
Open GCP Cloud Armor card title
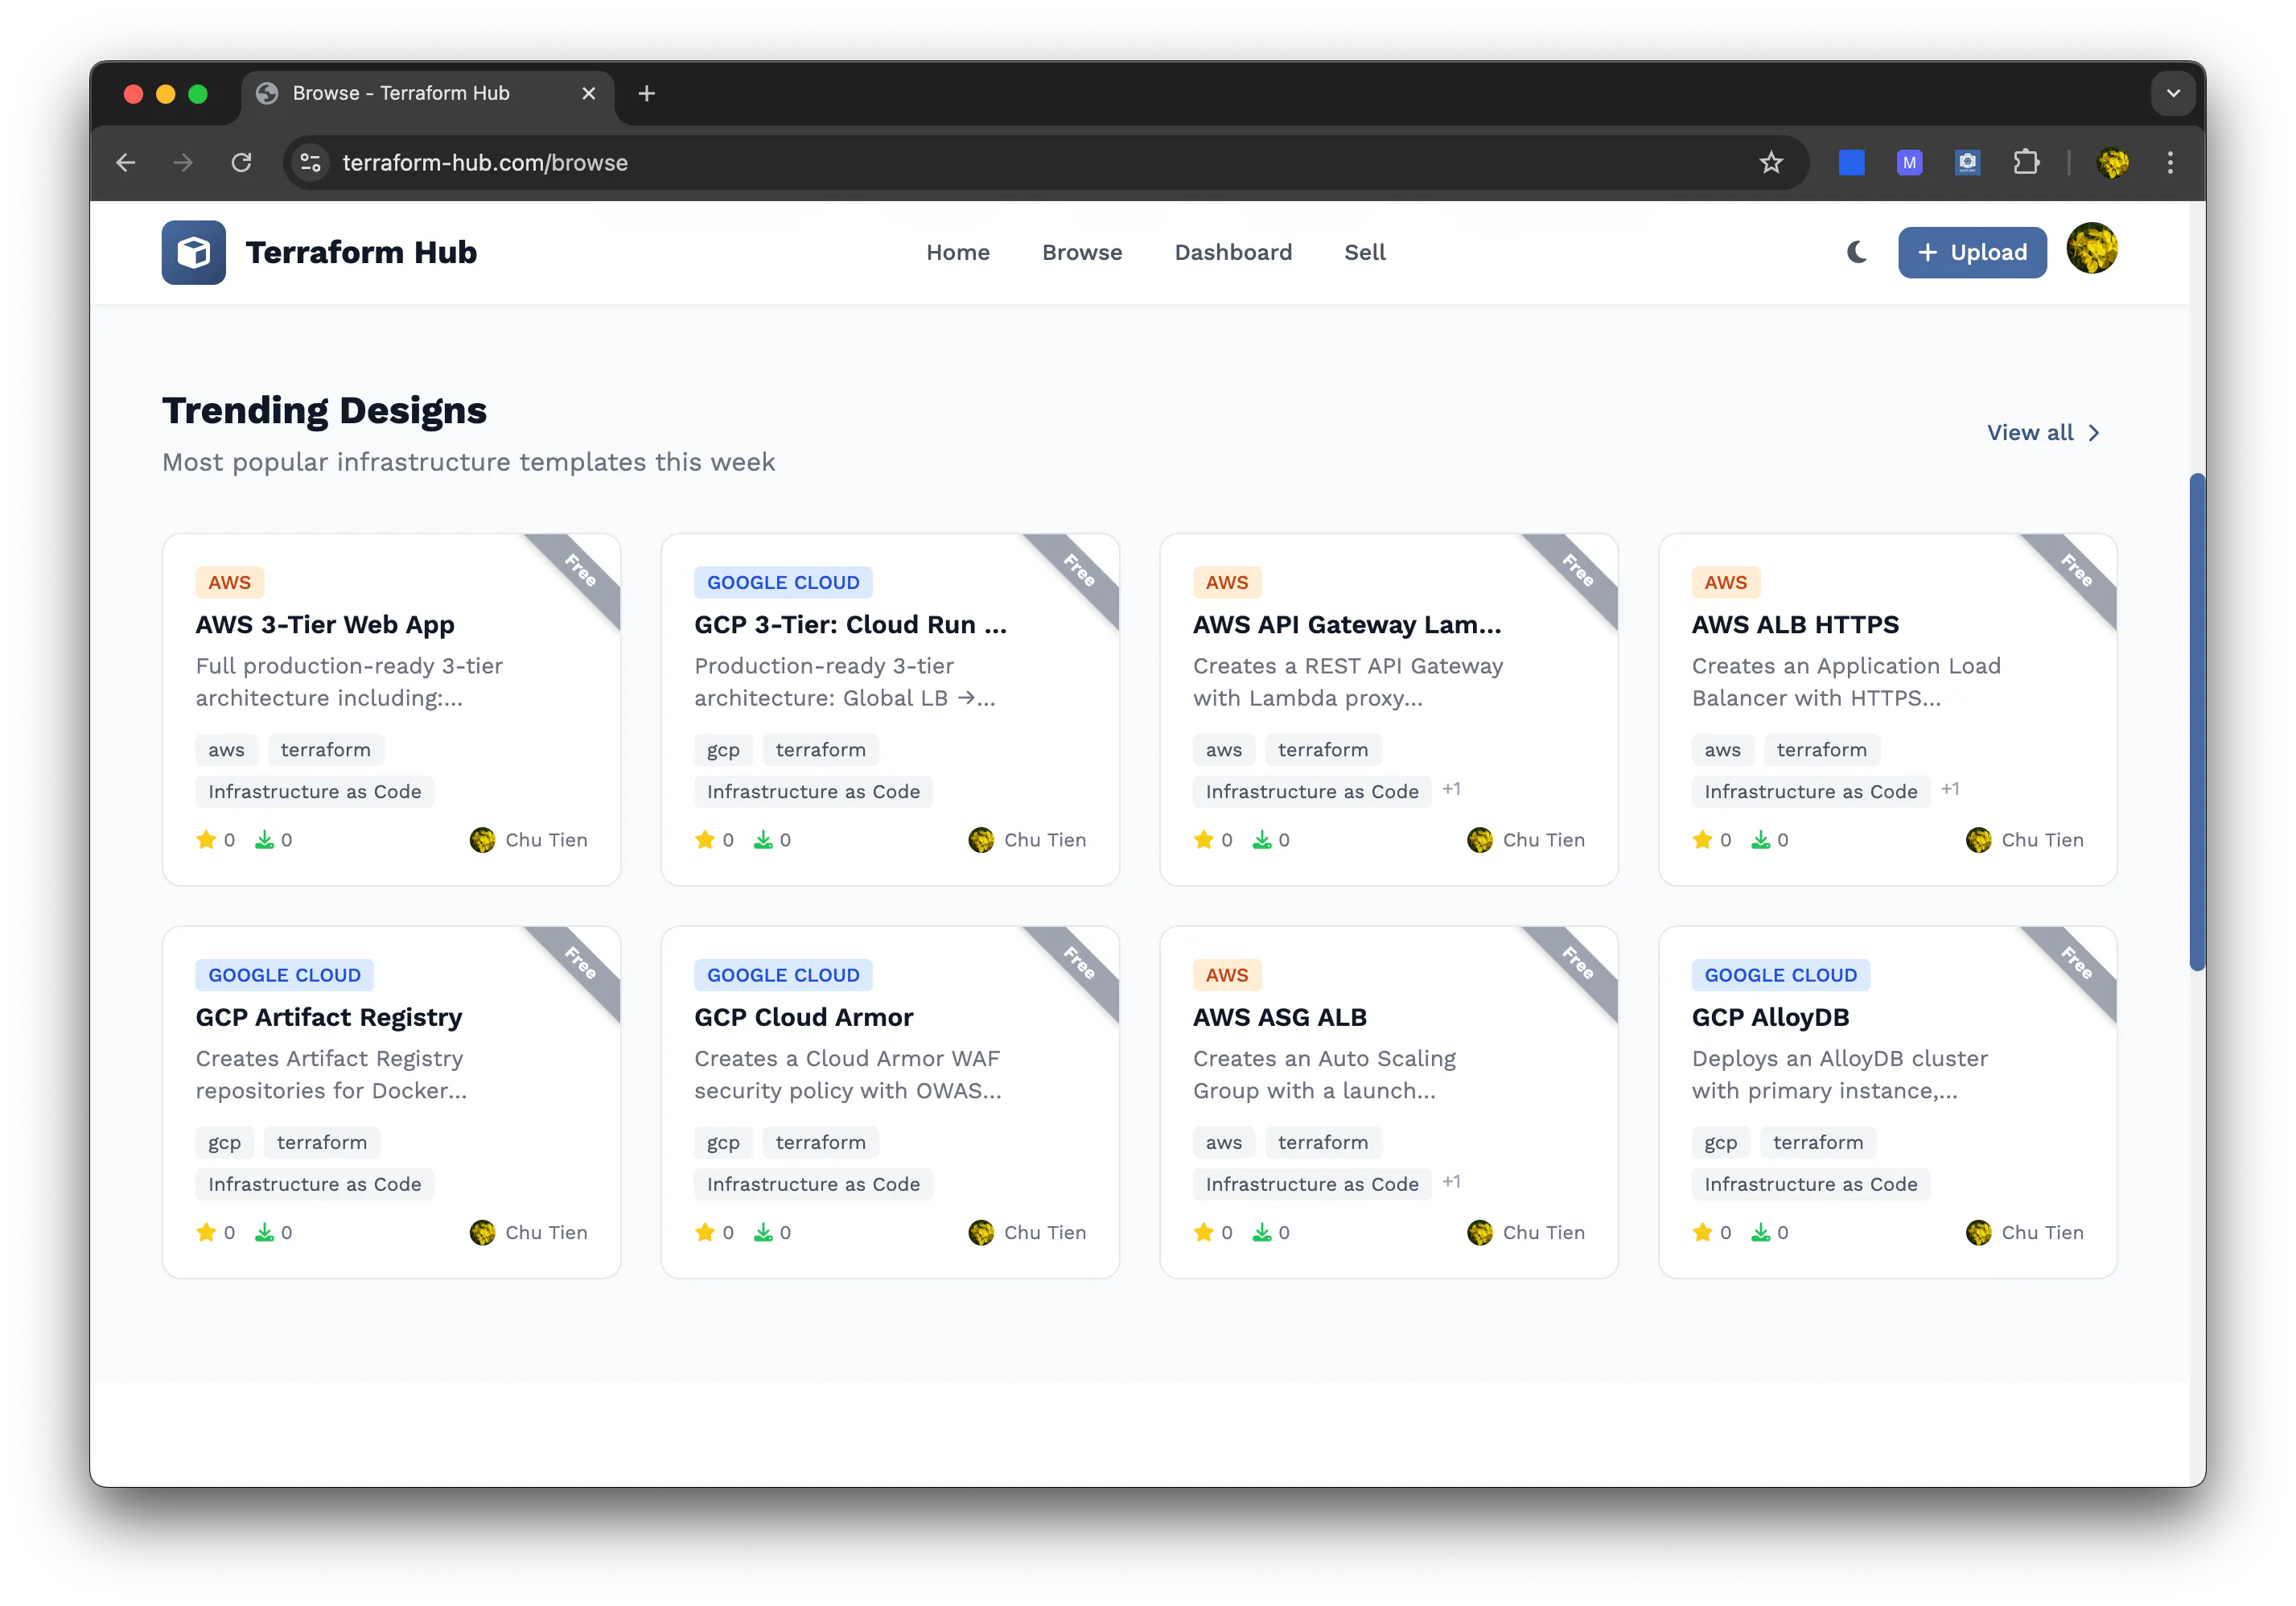(803, 1017)
